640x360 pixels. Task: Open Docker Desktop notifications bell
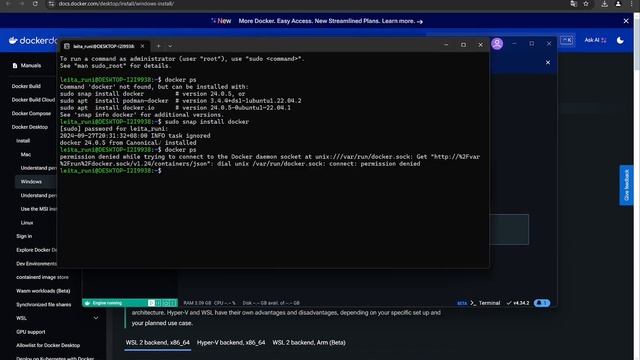click(x=542, y=303)
